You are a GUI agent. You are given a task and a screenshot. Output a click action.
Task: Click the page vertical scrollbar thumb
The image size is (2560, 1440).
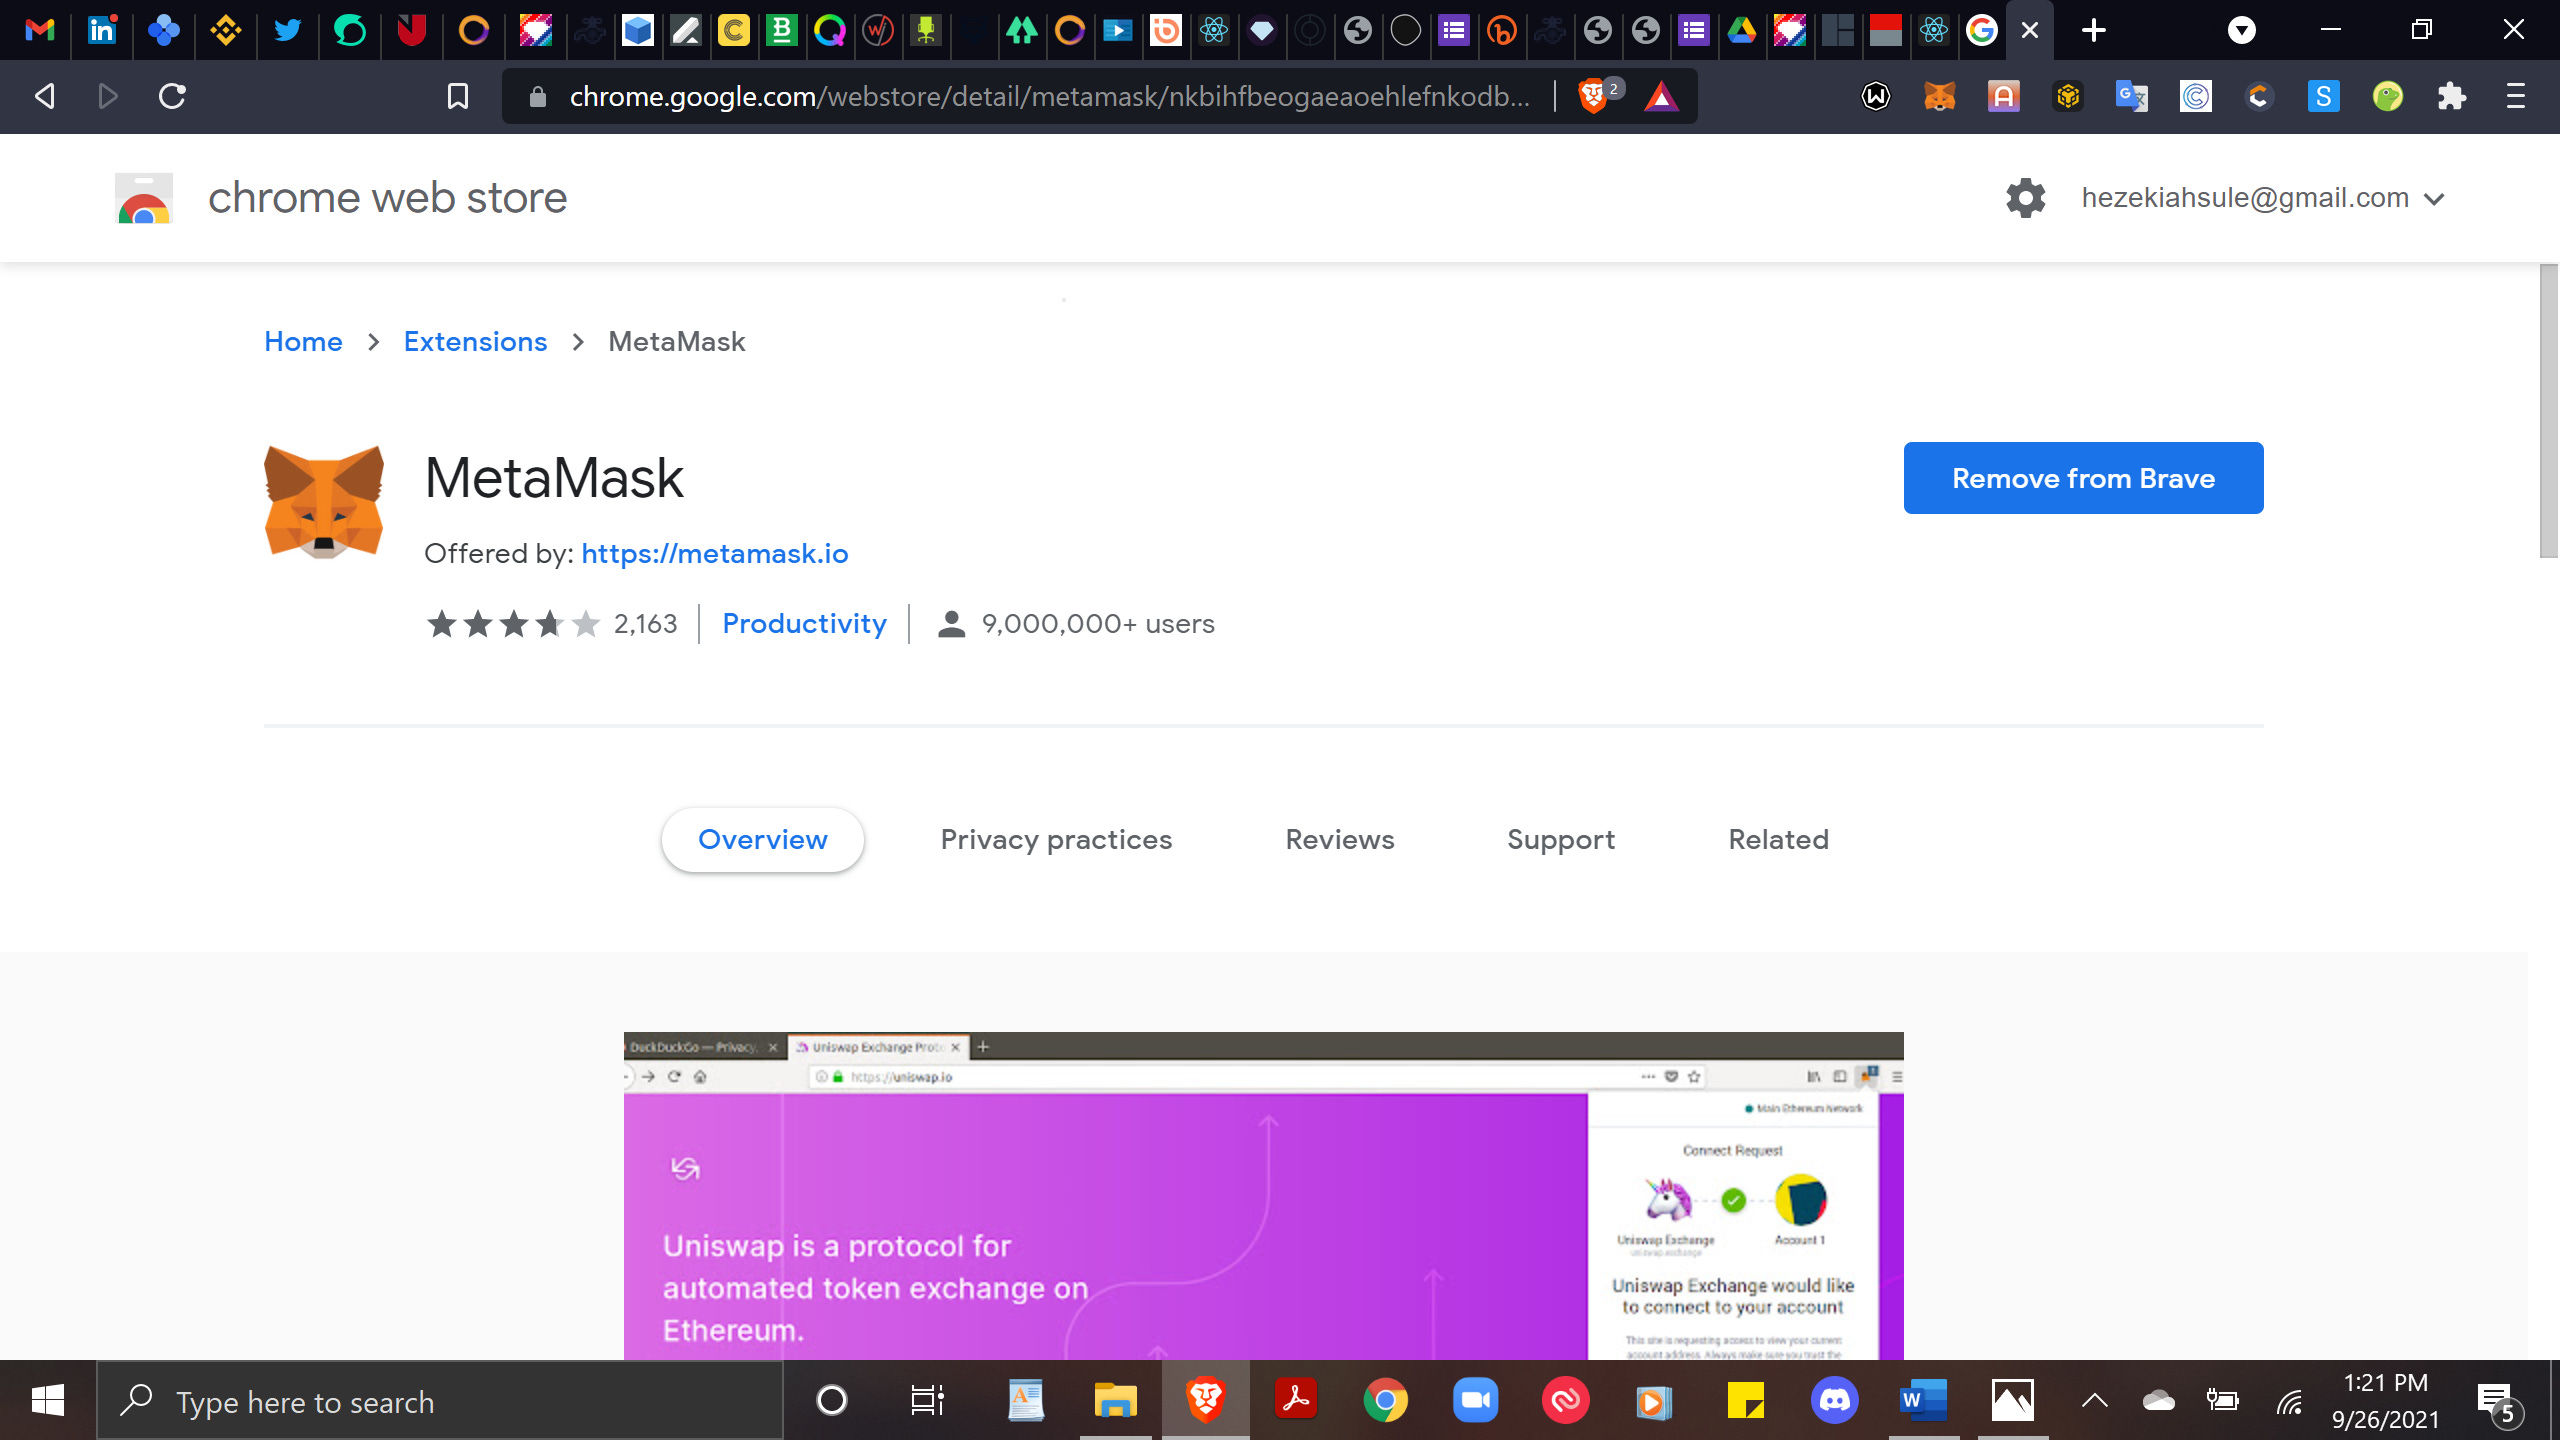(x=2549, y=410)
